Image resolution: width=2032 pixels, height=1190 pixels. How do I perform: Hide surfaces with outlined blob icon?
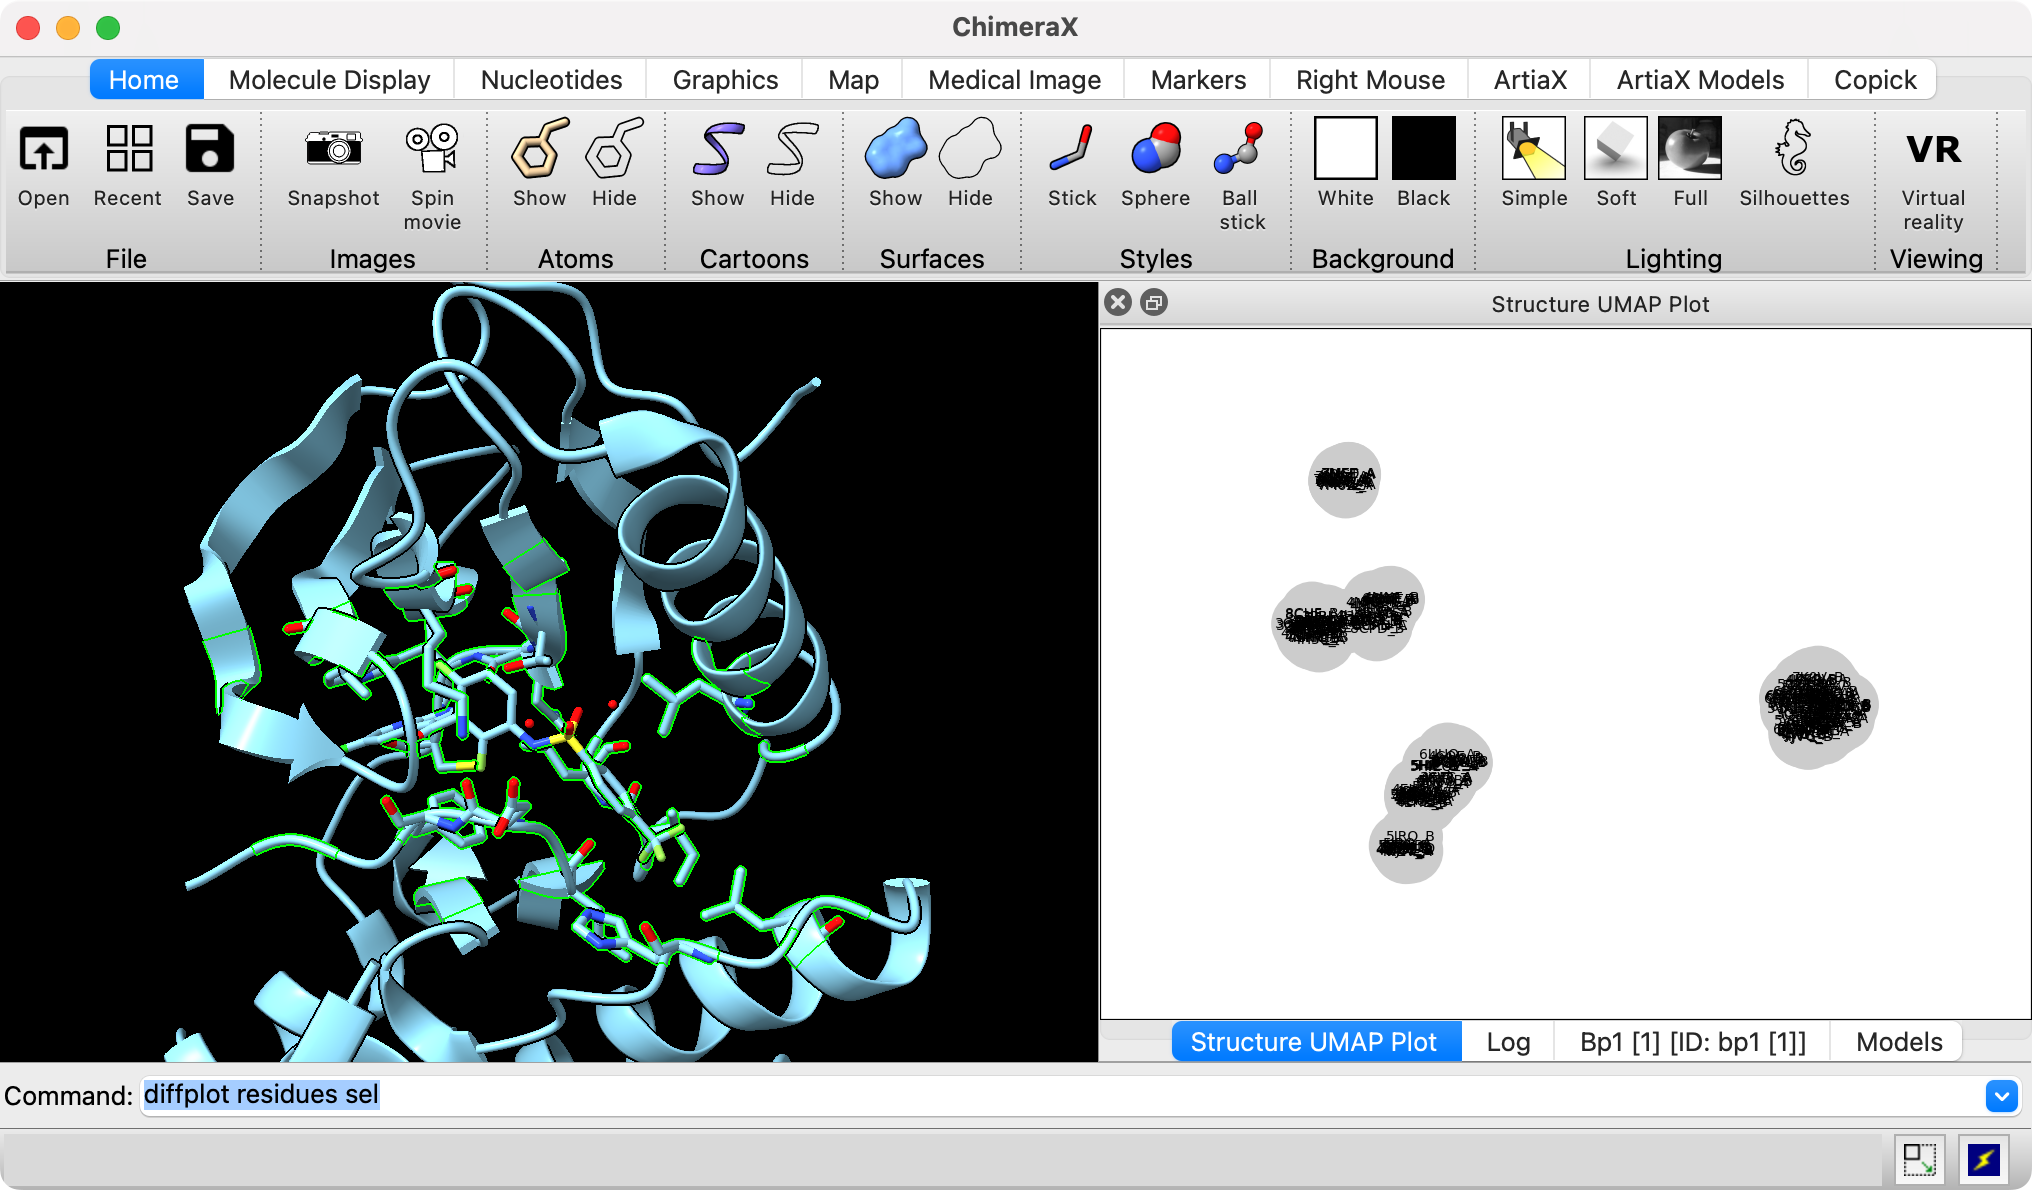[969, 150]
